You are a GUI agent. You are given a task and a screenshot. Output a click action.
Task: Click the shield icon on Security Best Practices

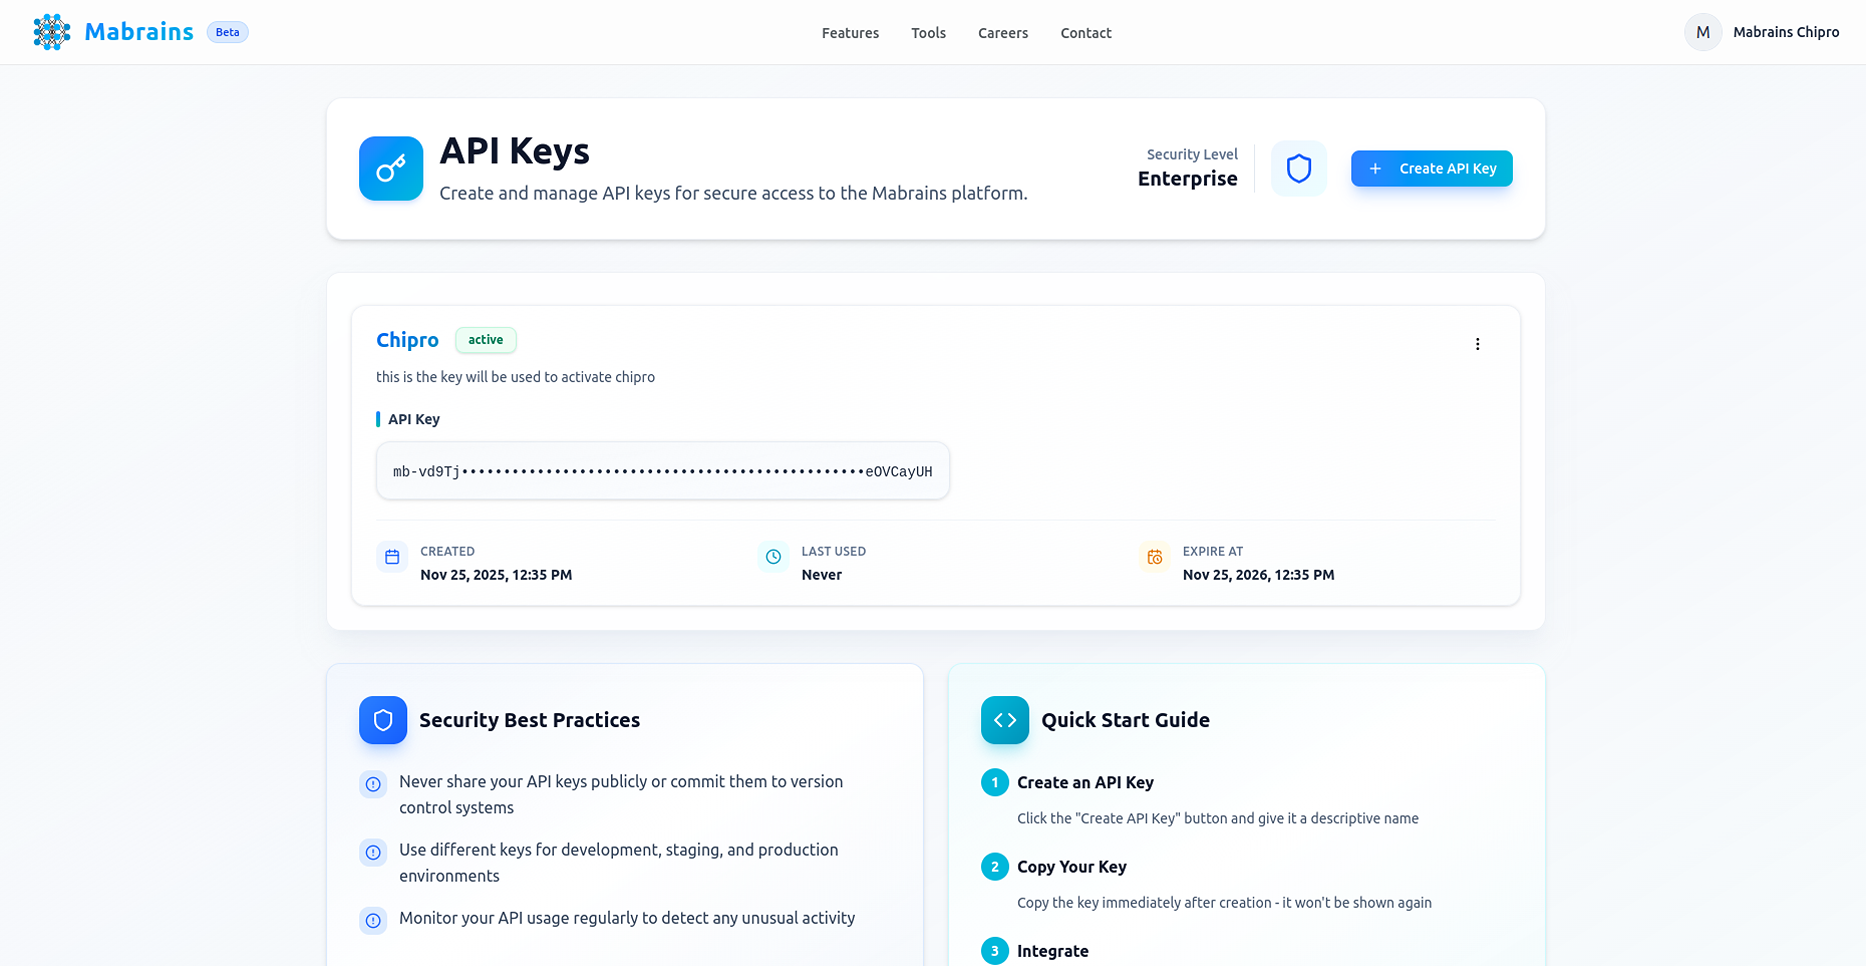[383, 720]
